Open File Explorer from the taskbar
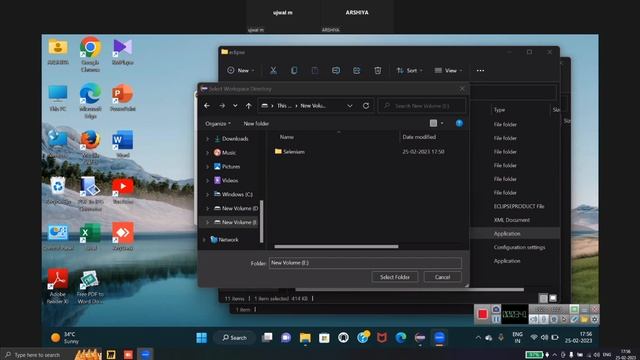Image resolution: width=640 pixels, height=360 pixels. tap(305, 338)
